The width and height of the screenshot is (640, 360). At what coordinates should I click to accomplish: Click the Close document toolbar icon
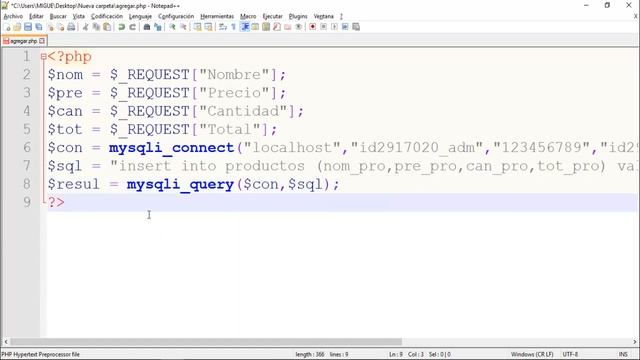tap(51, 27)
